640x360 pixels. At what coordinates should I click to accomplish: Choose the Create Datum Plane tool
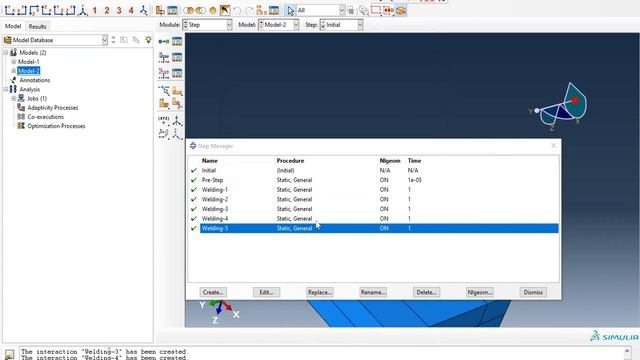coord(164,134)
